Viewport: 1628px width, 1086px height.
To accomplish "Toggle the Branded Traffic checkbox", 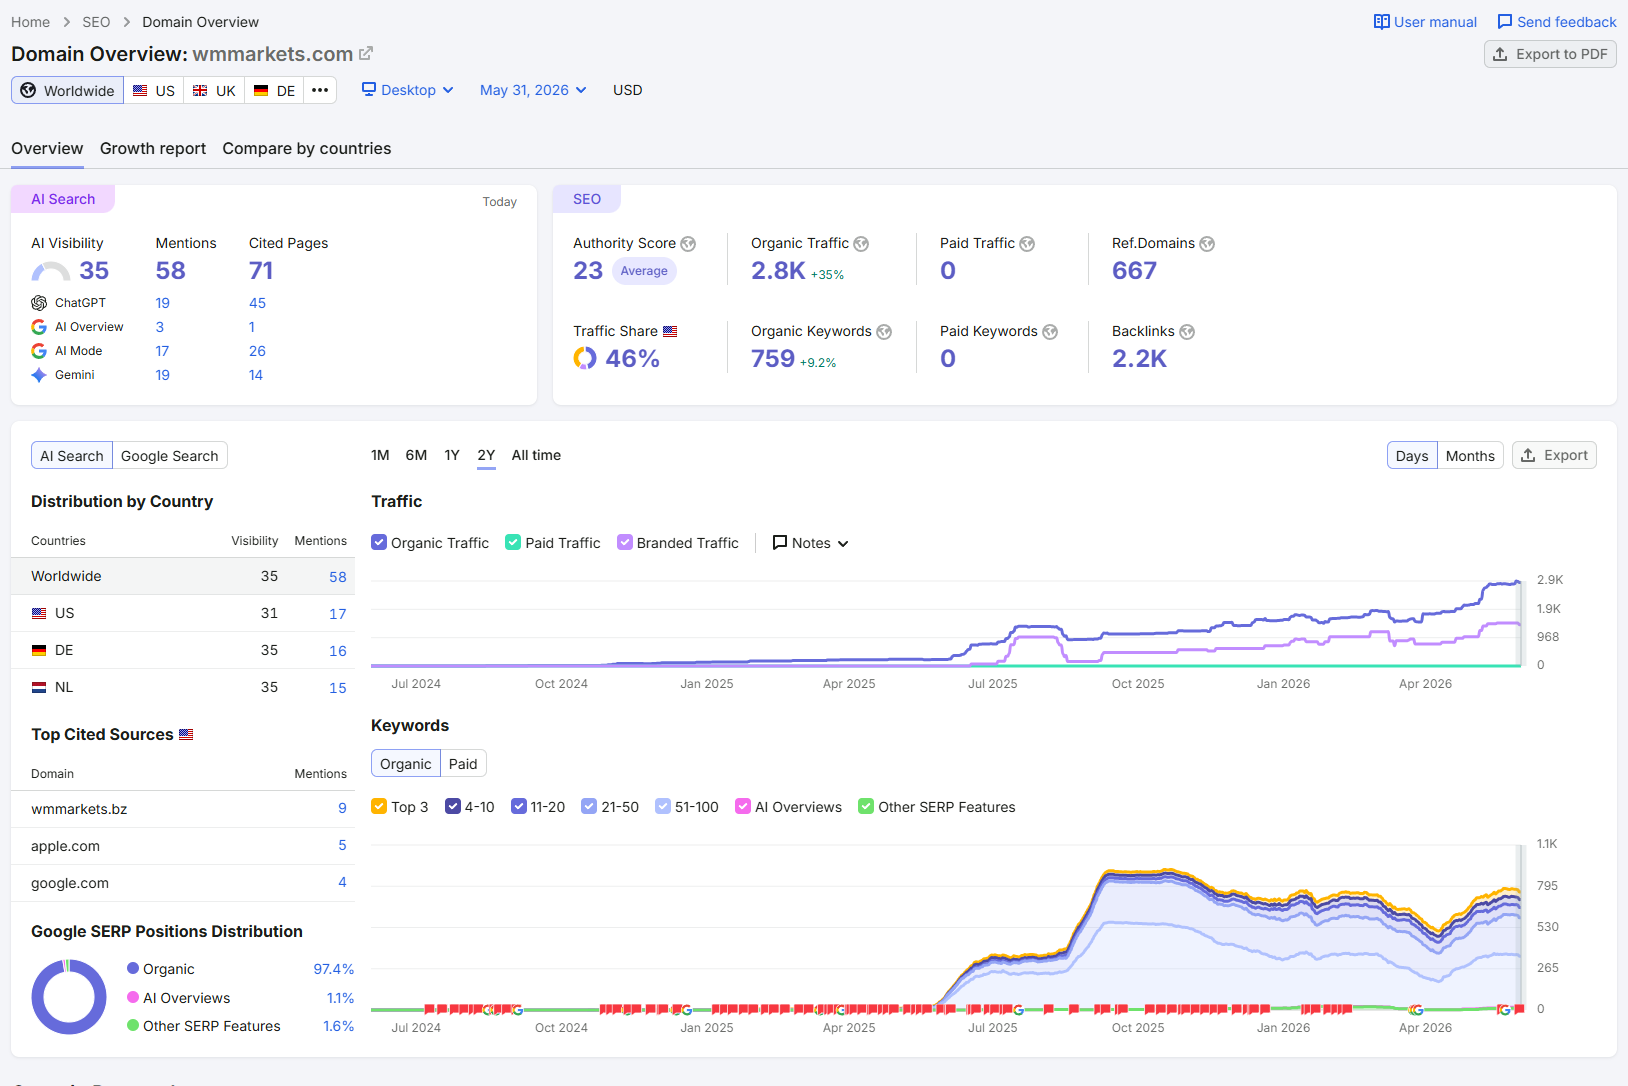I will [x=625, y=542].
